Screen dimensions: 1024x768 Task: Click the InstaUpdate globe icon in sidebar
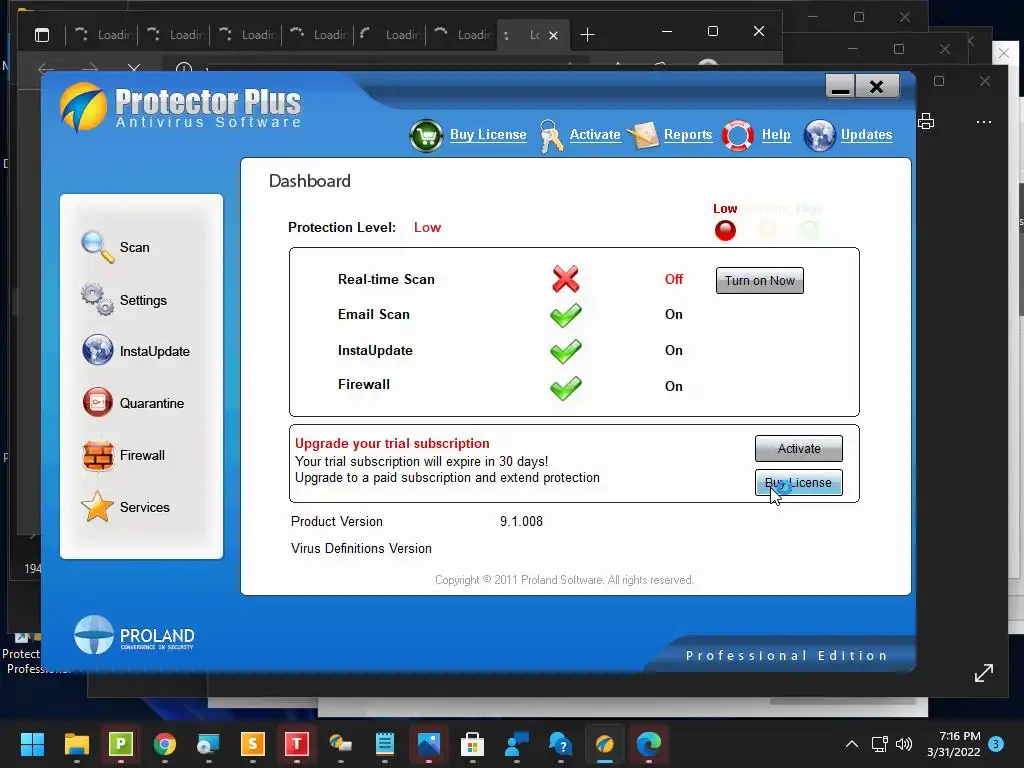97,350
